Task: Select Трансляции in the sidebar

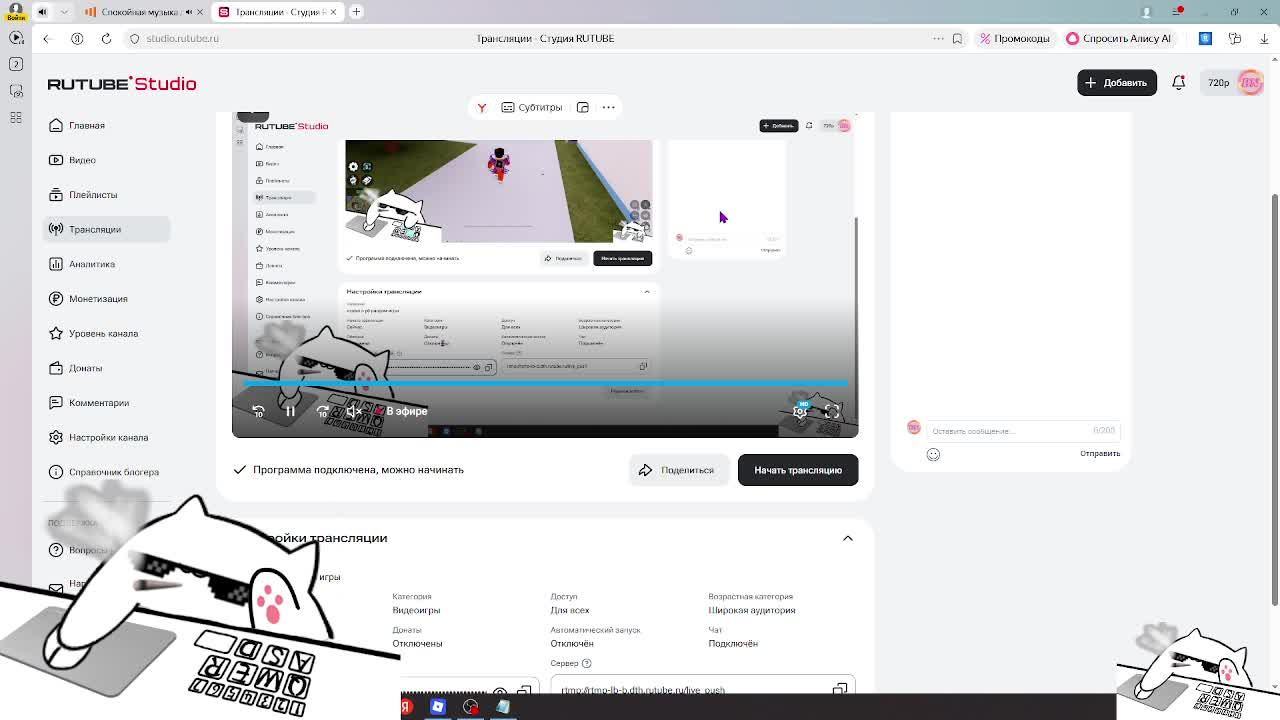Action: coord(106,229)
